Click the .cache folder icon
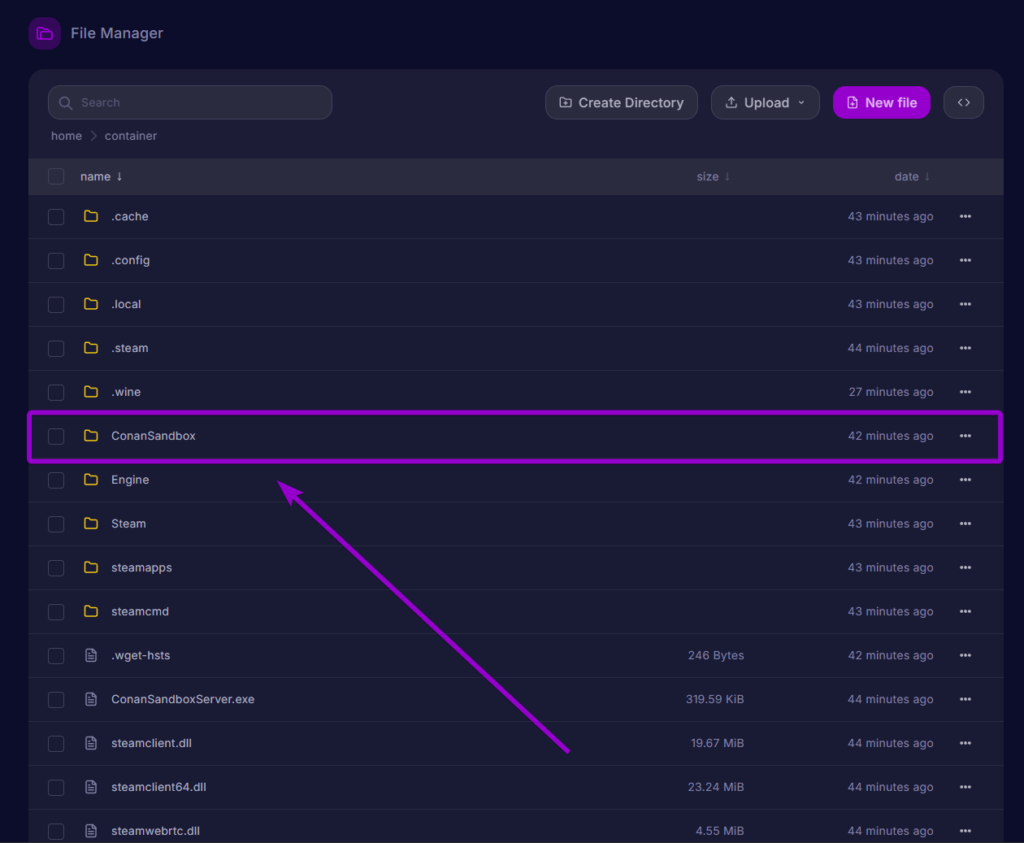The image size is (1024, 843). point(91,216)
